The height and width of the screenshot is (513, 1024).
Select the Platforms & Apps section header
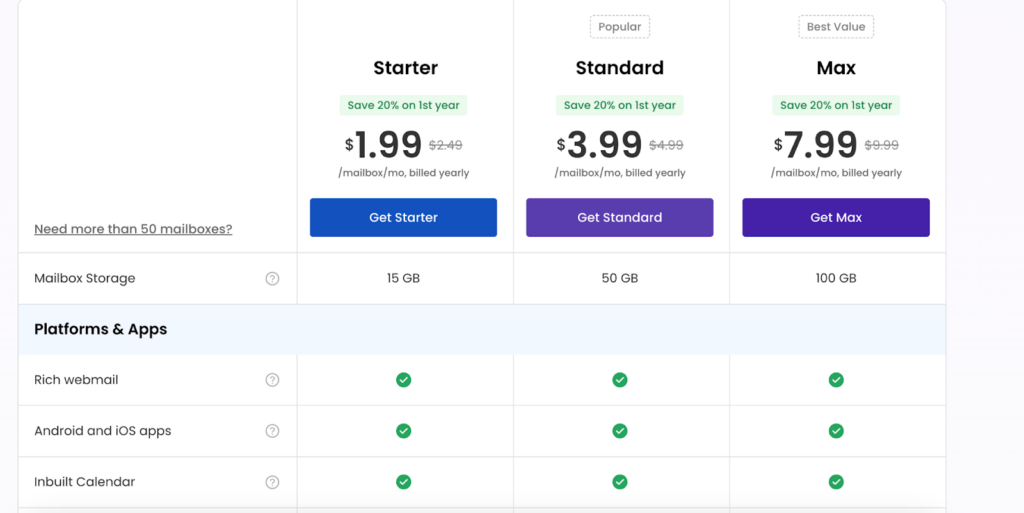pos(101,329)
